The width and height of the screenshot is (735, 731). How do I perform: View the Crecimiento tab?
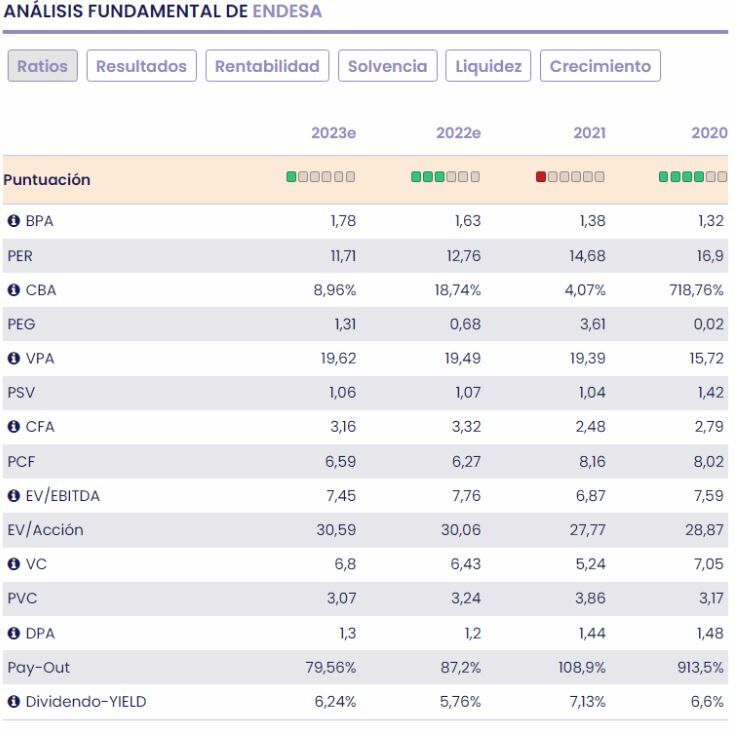[600, 67]
